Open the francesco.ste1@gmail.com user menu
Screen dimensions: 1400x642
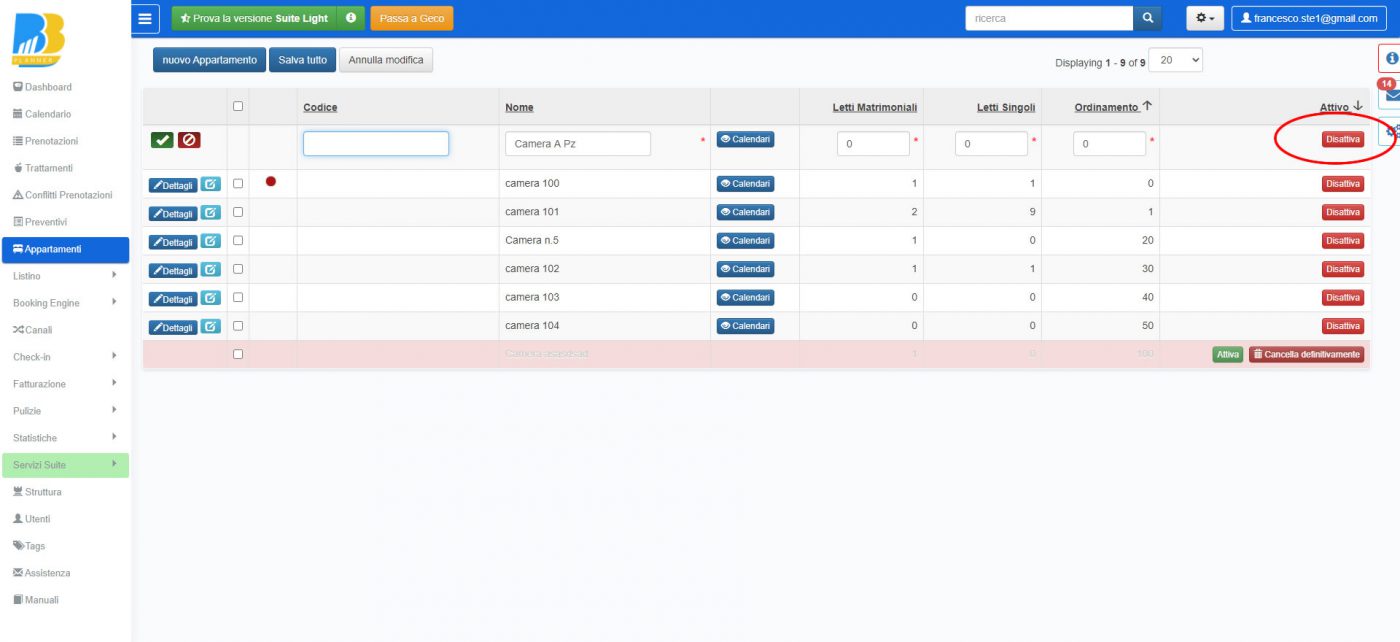click(1310, 18)
